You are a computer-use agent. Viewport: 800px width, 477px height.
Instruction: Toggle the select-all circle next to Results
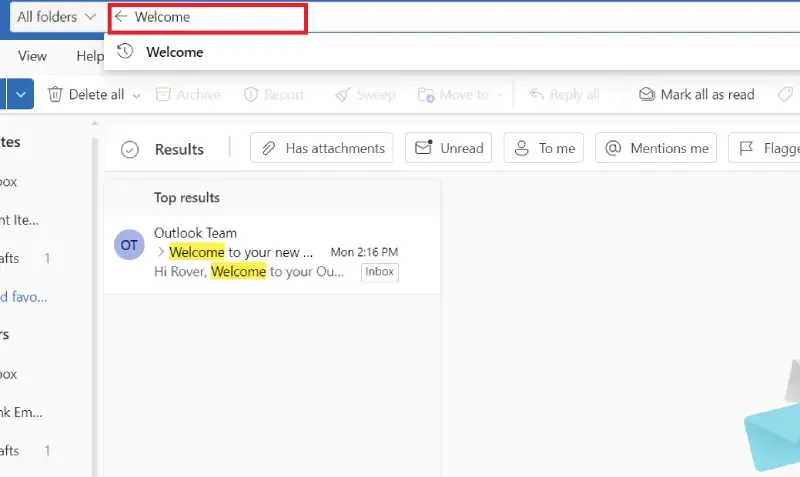[x=130, y=149]
